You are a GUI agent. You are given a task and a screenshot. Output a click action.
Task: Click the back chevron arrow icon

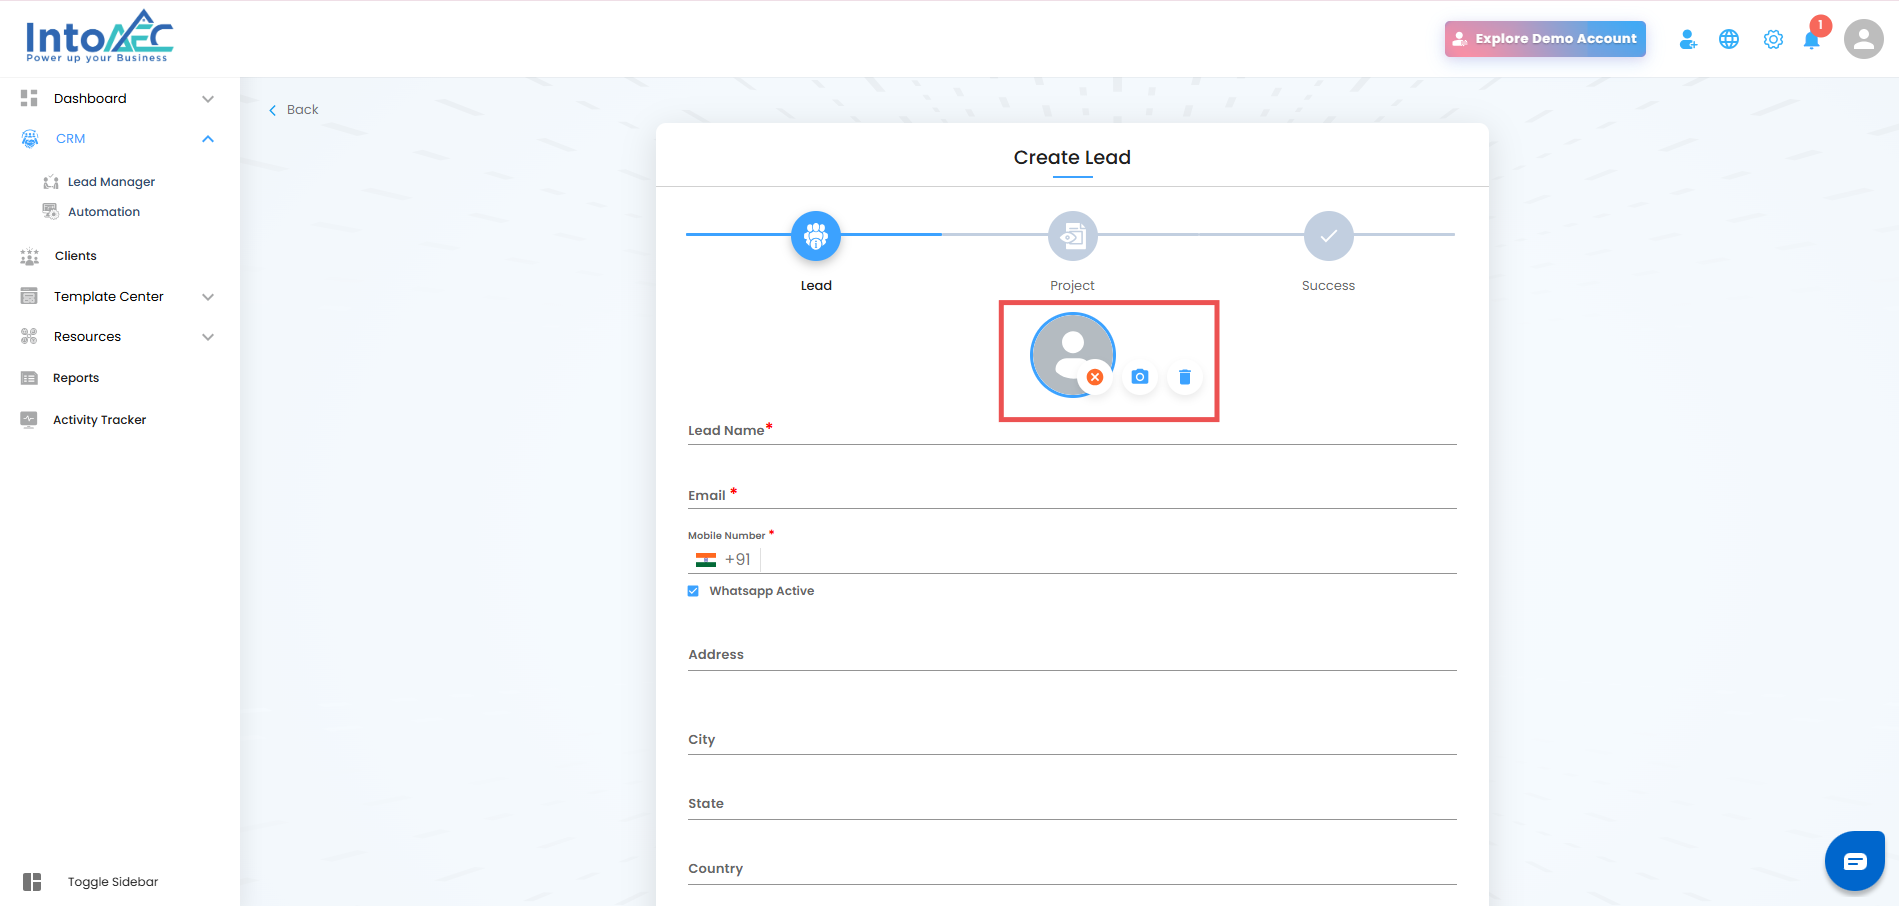pyautogui.click(x=272, y=110)
